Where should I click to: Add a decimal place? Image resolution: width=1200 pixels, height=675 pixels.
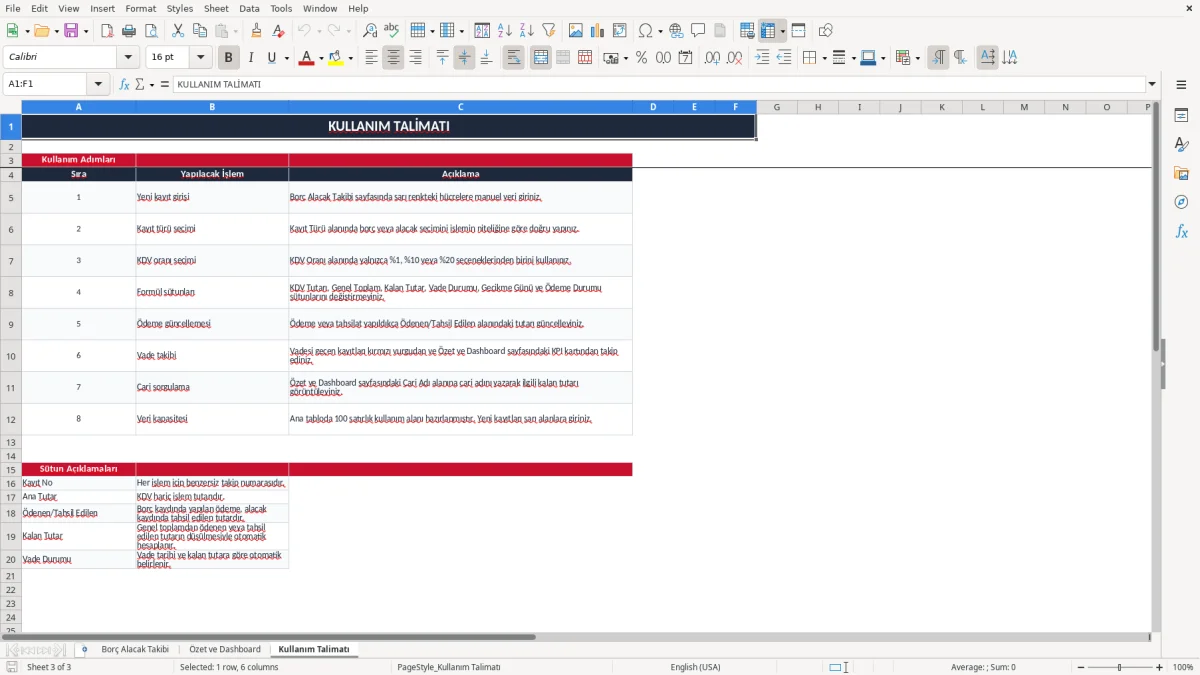tap(713, 58)
